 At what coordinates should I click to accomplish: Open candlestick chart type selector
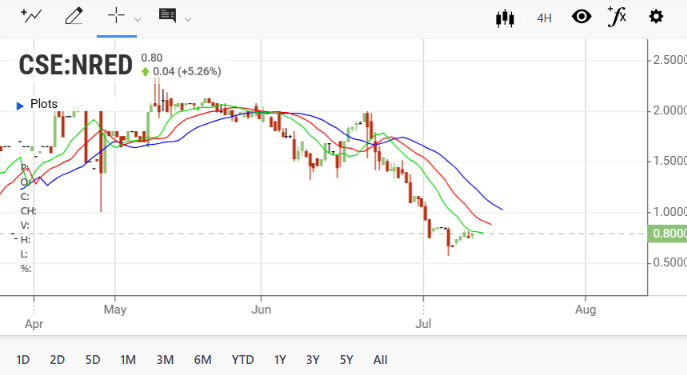[x=505, y=18]
